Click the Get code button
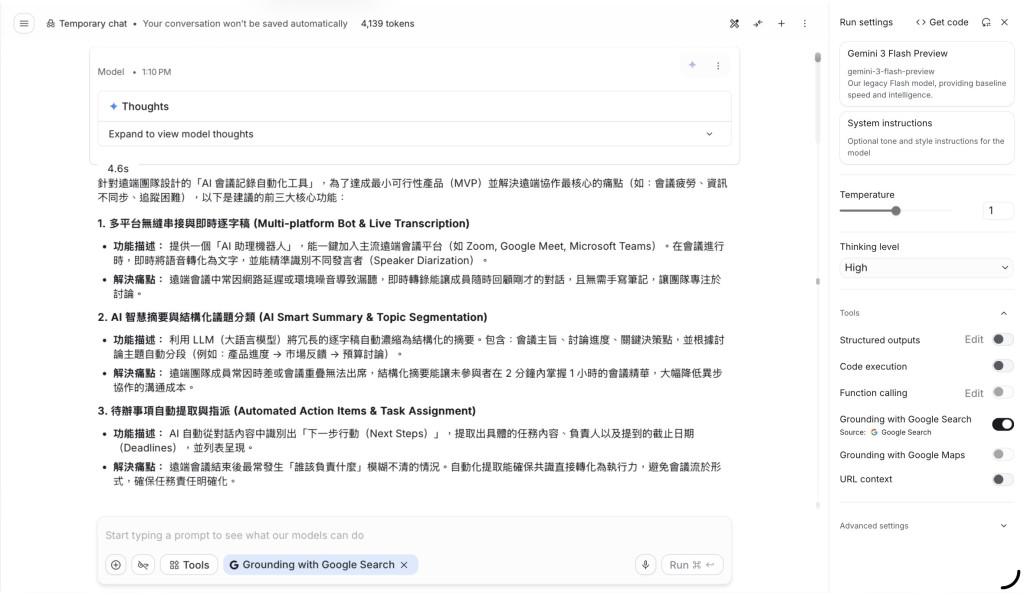 click(942, 22)
